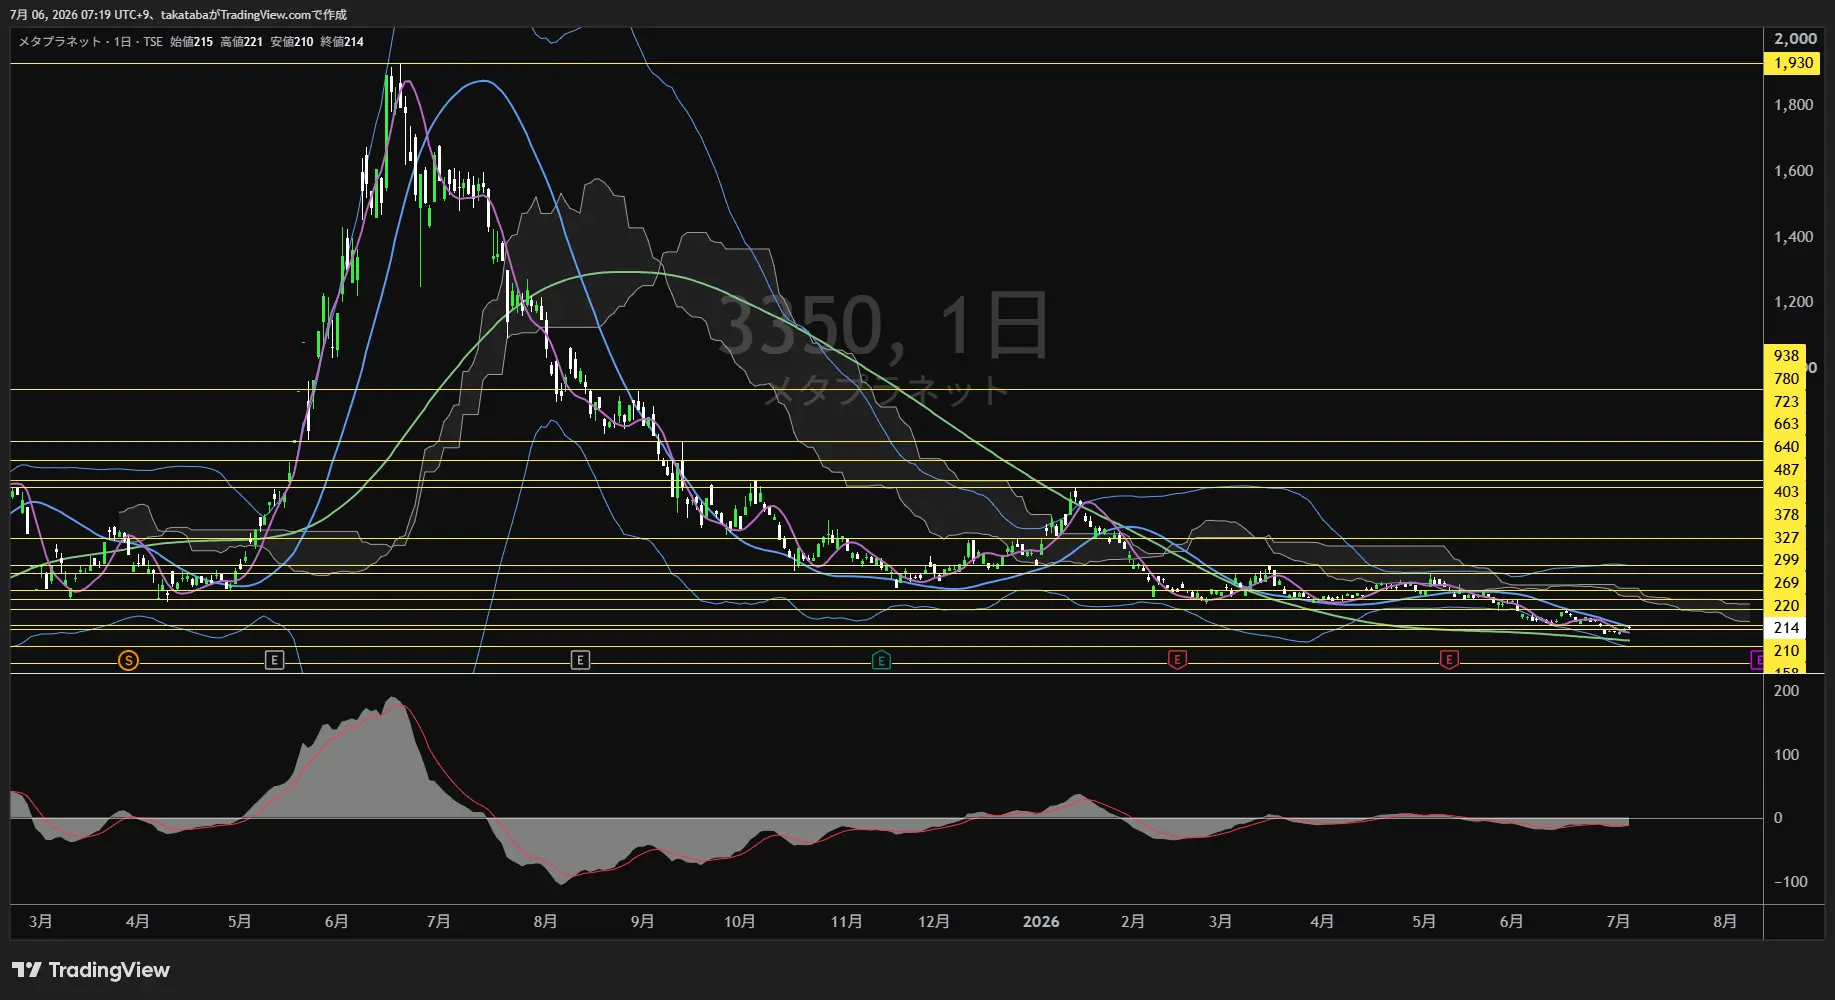Open the gray E marker near May

[274, 660]
